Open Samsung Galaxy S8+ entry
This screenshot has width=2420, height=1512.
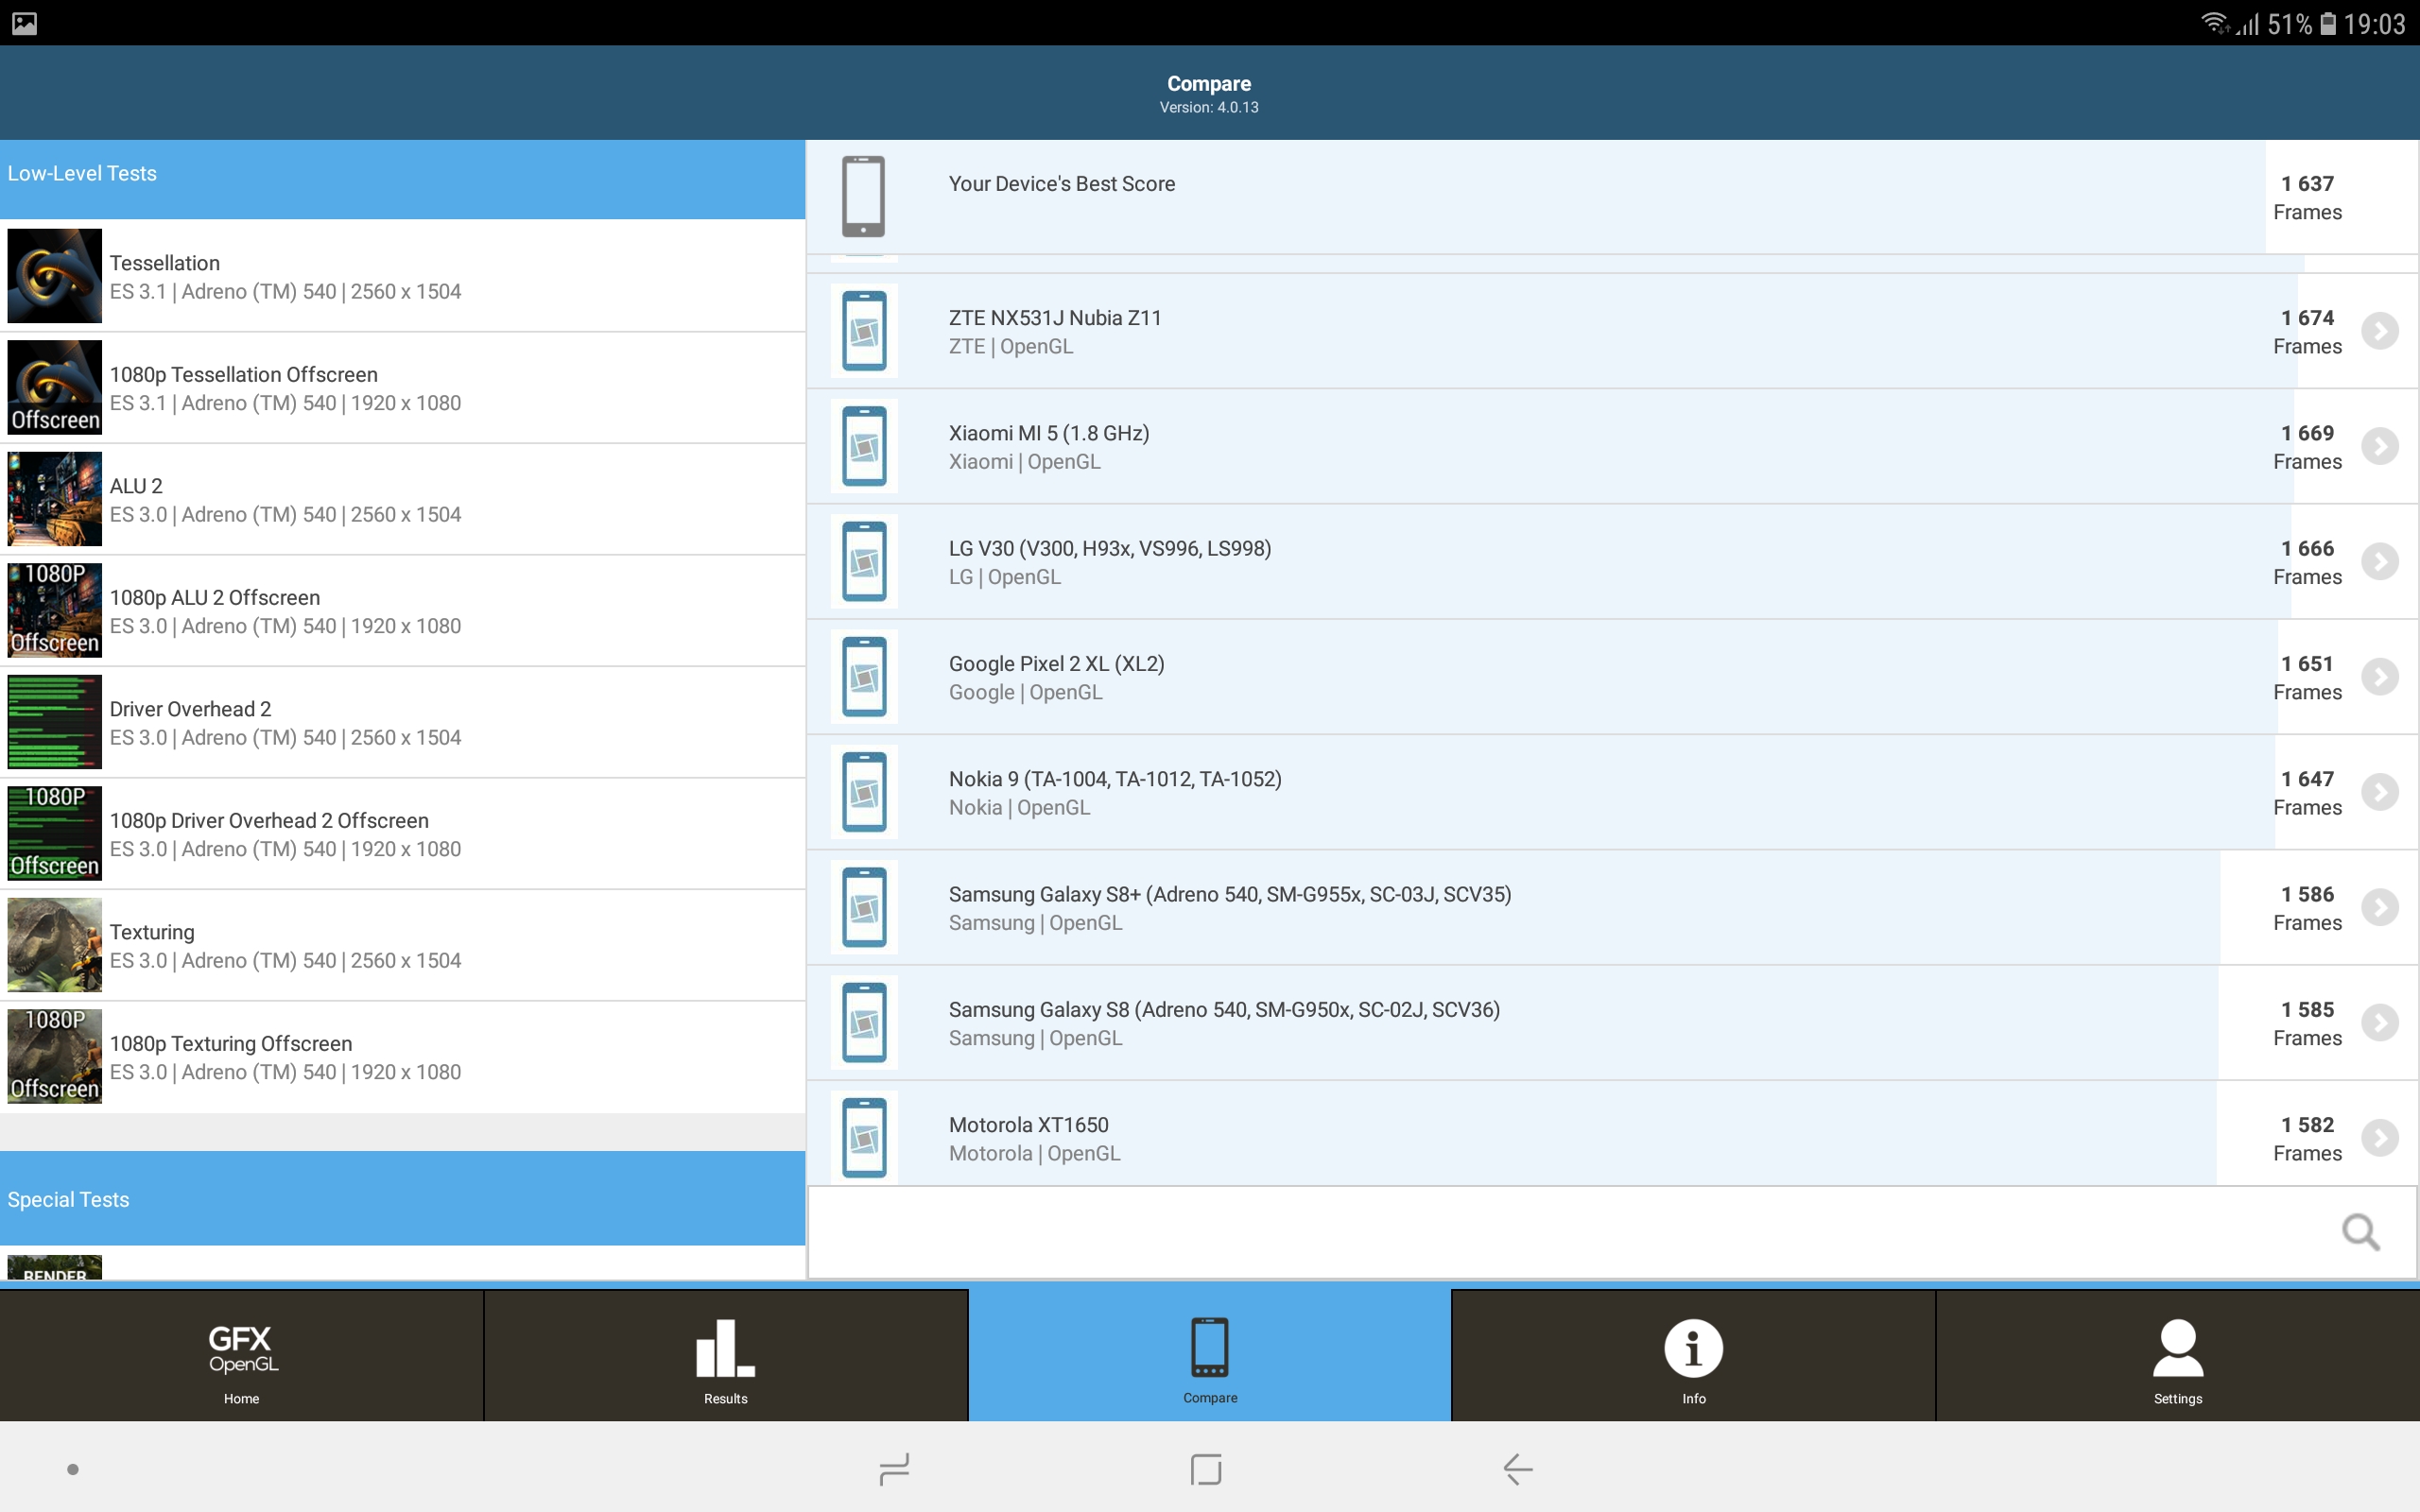(x=1612, y=907)
